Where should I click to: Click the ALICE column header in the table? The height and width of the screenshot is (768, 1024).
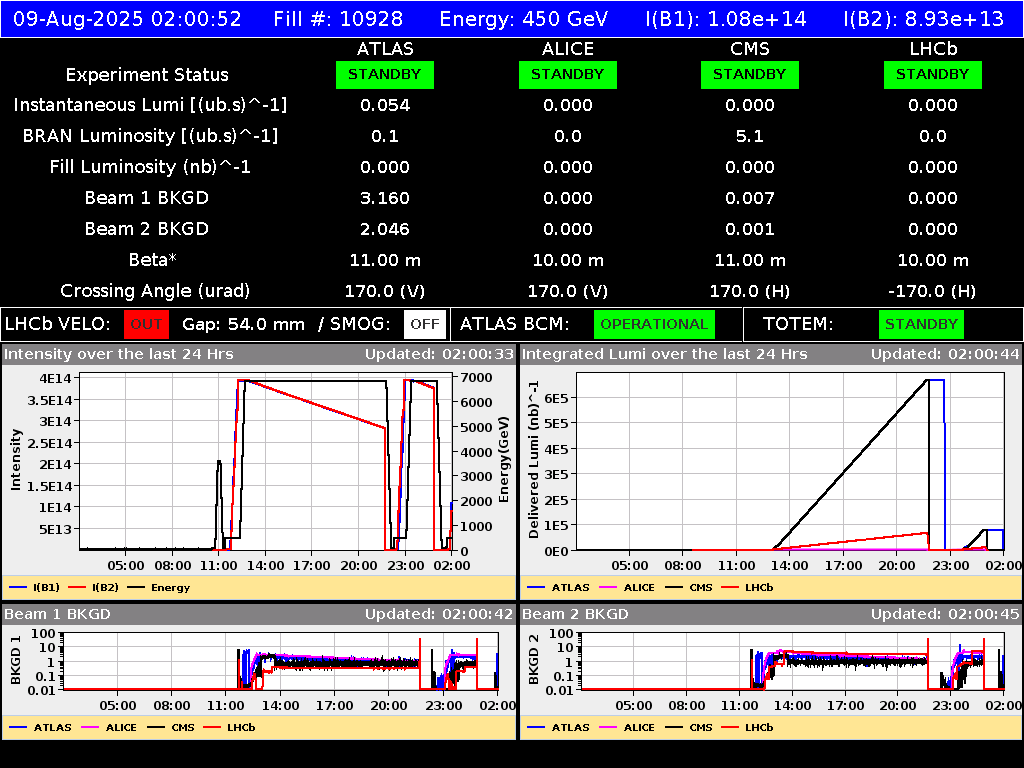pos(568,49)
